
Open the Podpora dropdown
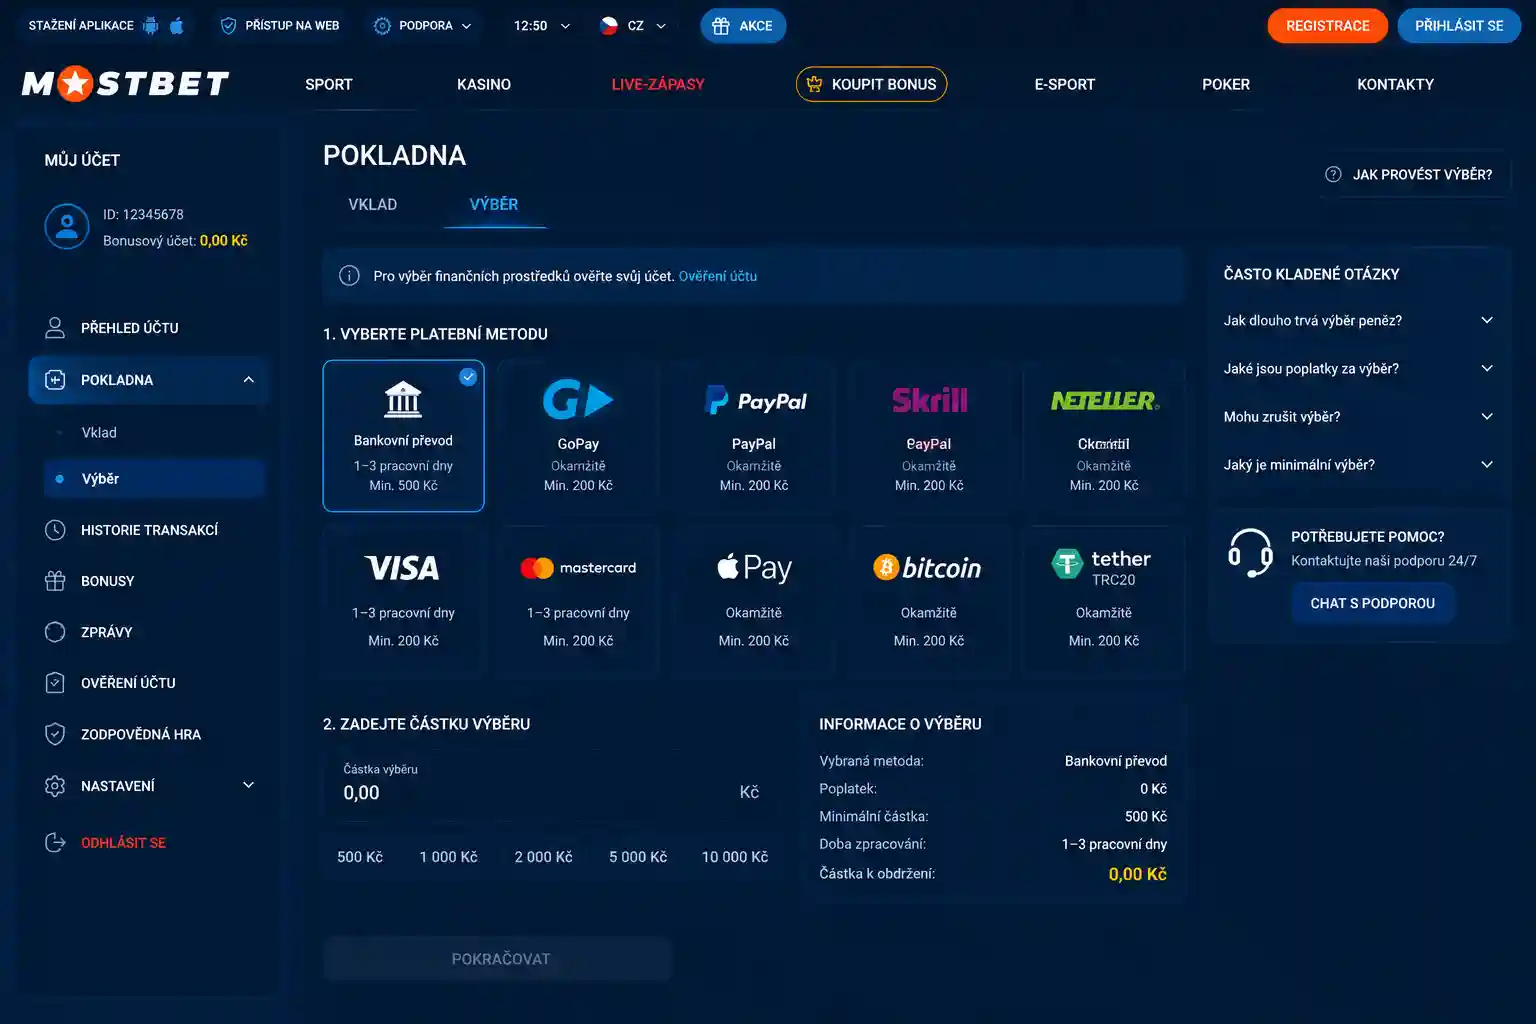[423, 26]
